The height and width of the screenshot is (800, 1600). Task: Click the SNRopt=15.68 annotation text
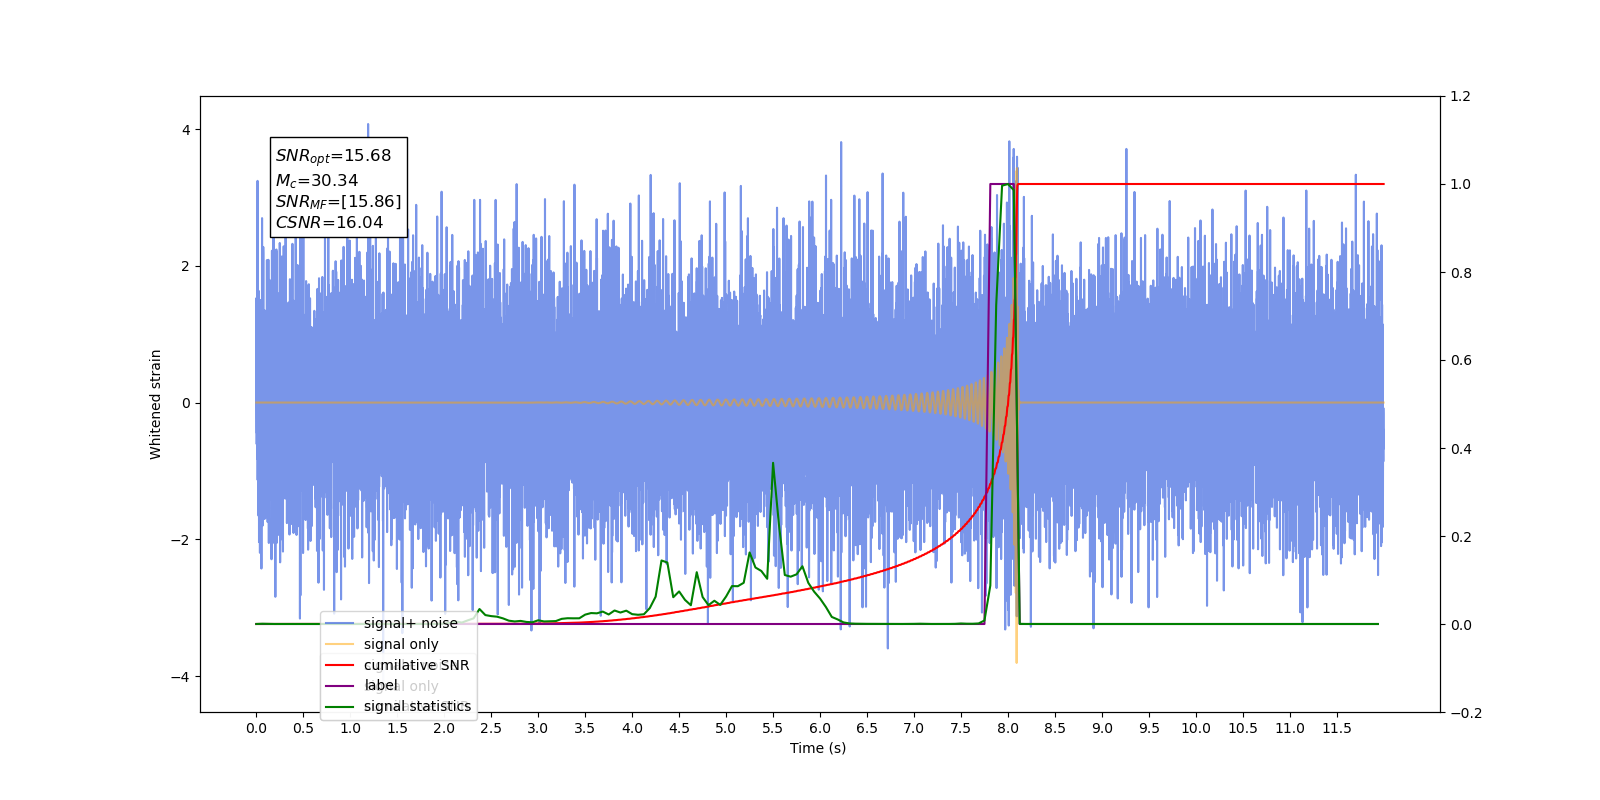[x=334, y=156]
